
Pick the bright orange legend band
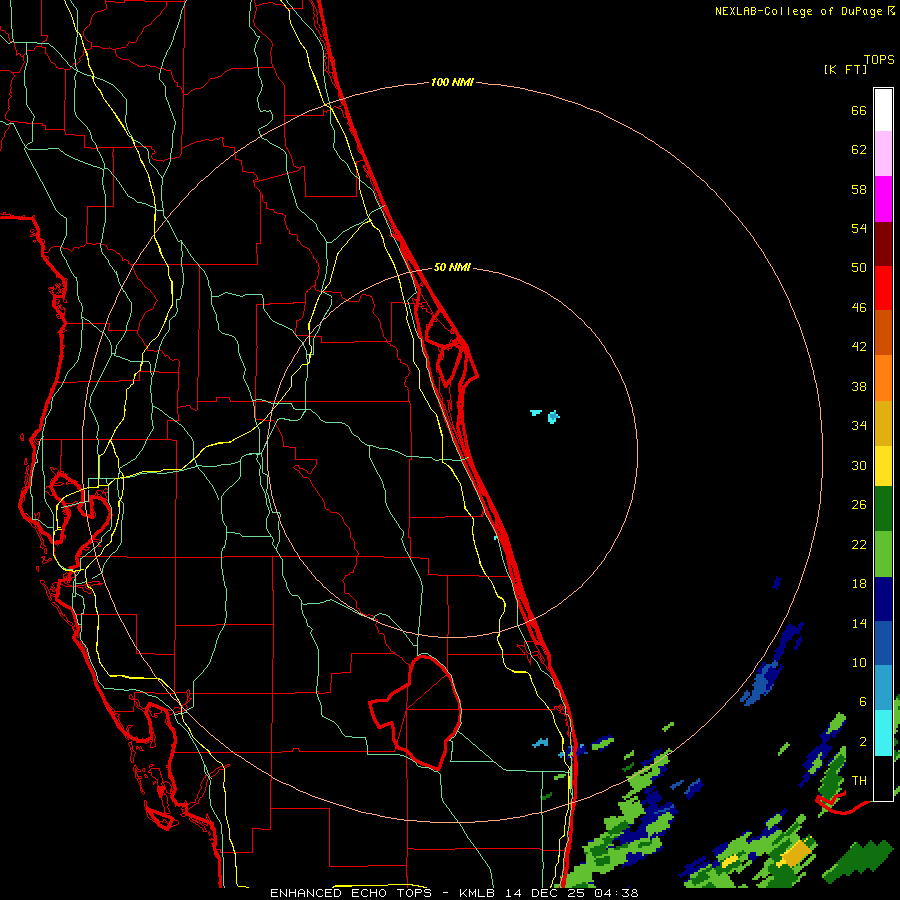tap(883, 378)
